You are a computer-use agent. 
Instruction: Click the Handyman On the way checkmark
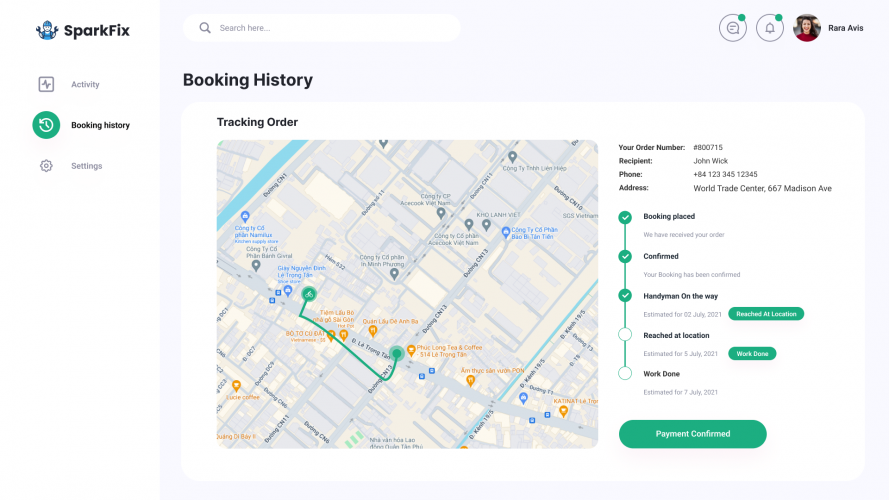(625, 295)
